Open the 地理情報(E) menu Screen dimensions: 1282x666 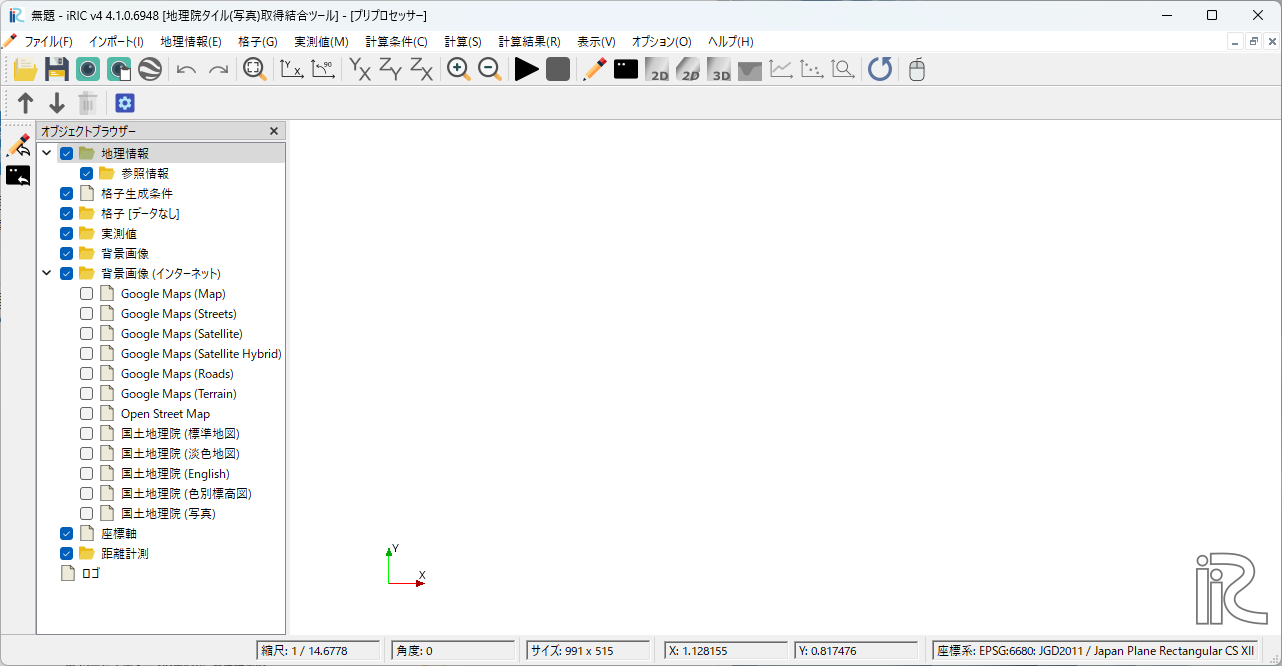coord(191,41)
